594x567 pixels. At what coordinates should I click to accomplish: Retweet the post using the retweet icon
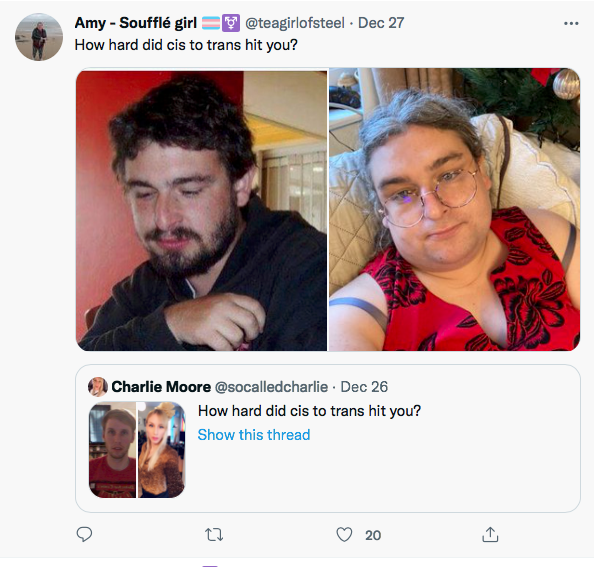[214, 535]
